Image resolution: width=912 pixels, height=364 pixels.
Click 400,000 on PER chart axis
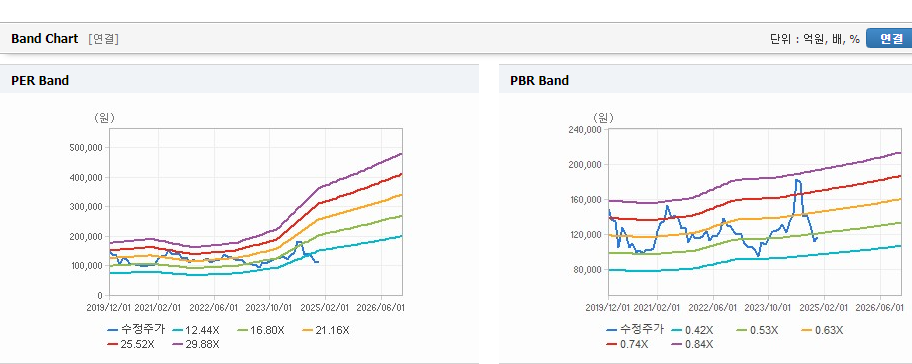click(86, 177)
